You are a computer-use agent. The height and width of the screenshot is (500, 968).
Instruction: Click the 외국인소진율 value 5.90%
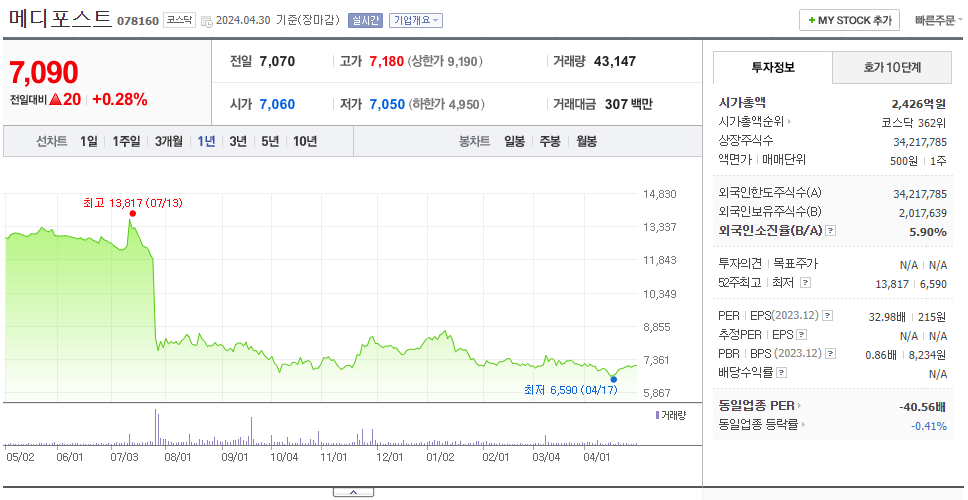click(930, 231)
